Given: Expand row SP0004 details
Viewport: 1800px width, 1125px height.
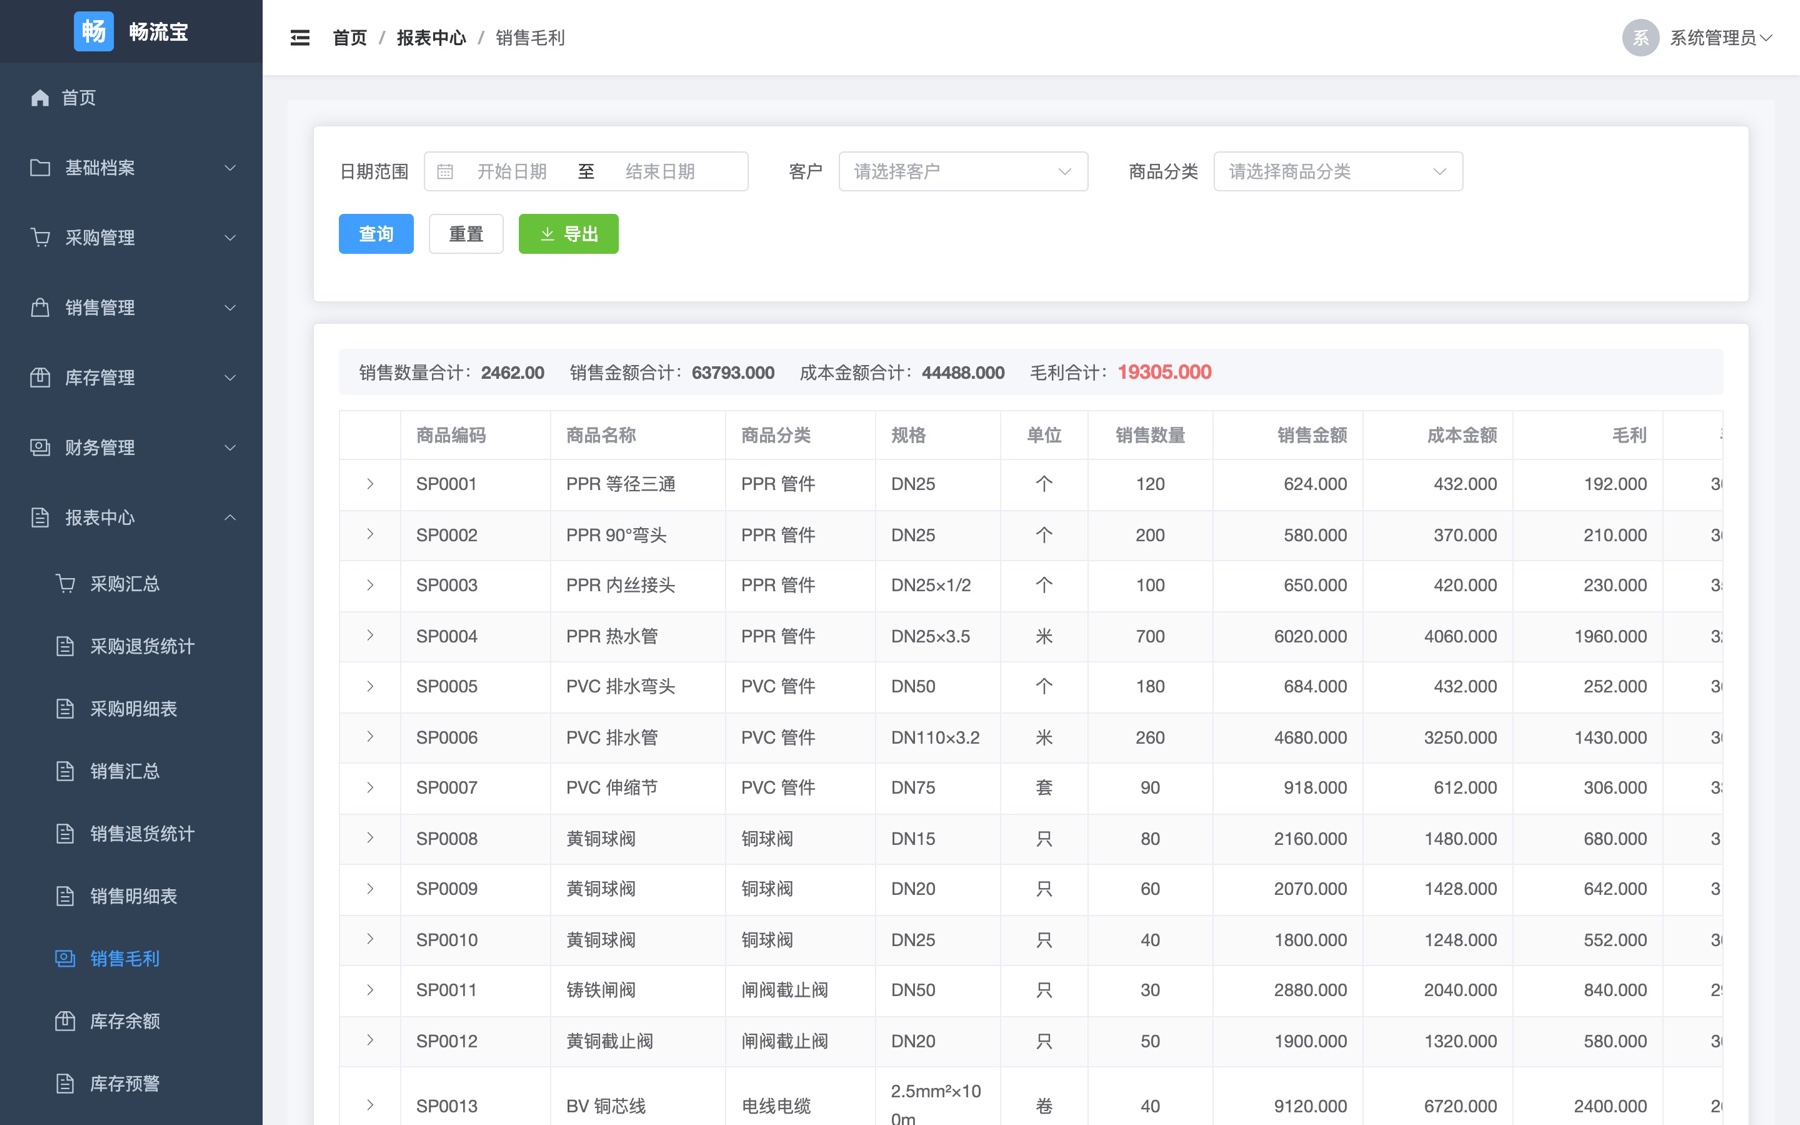Looking at the screenshot, I should click(x=370, y=635).
